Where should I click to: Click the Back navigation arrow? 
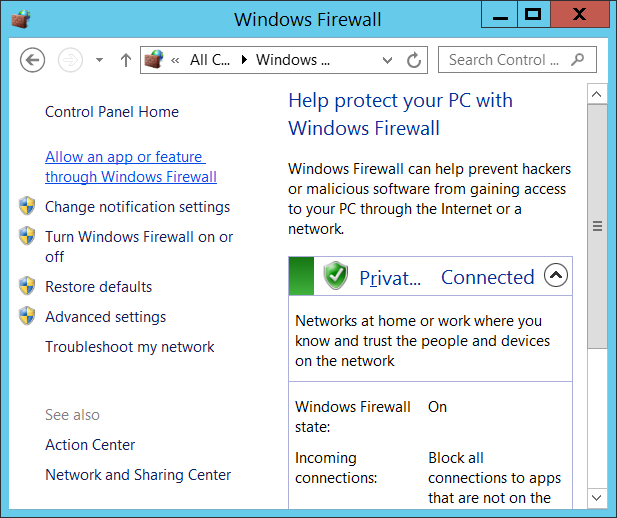click(33, 60)
